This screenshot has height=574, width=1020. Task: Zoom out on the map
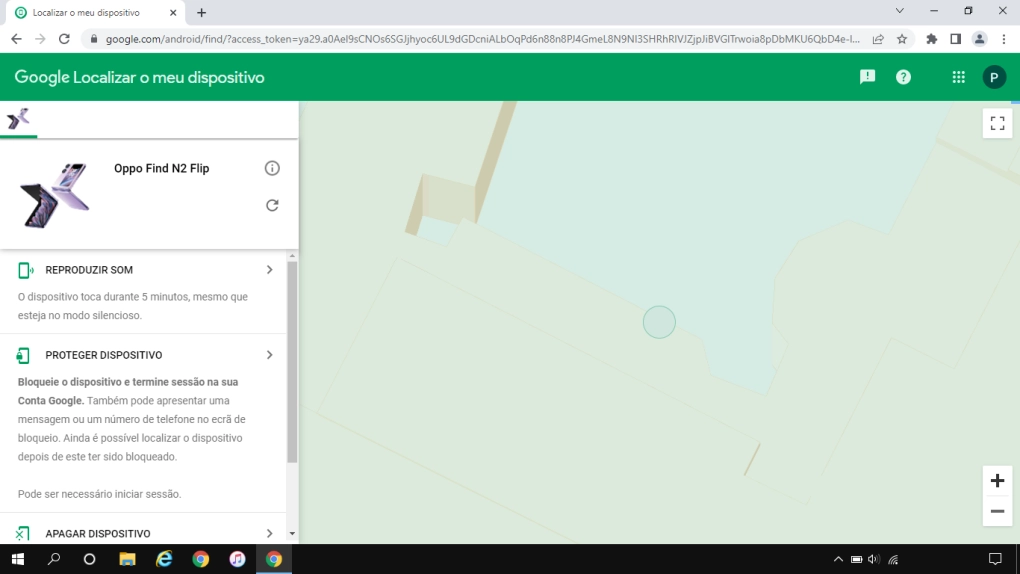pyautogui.click(x=997, y=511)
